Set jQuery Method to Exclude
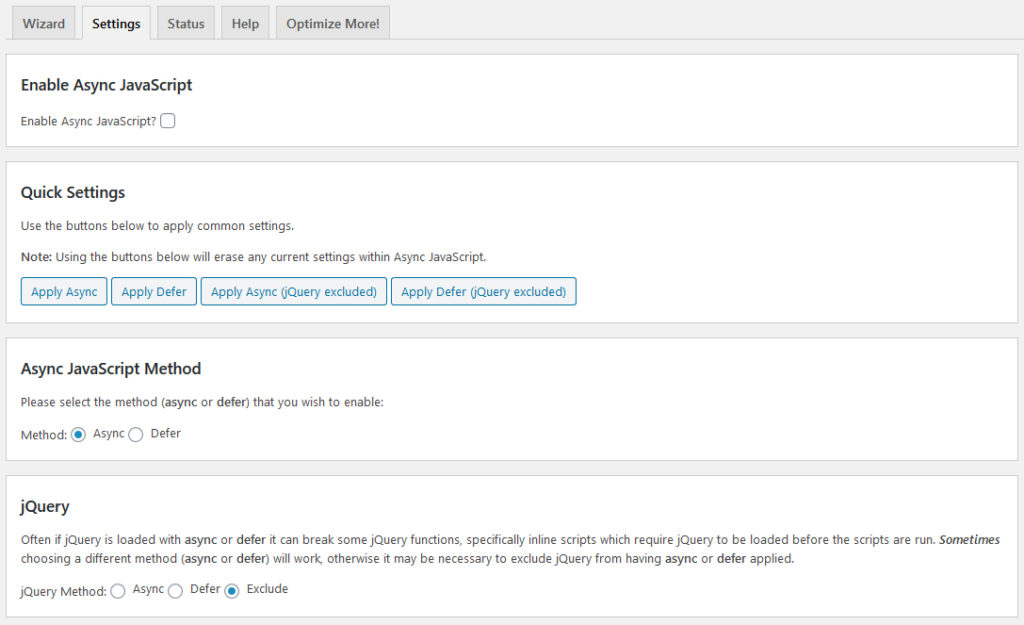The width and height of the screenshot is (1024, 625). (x=232, y=591)
